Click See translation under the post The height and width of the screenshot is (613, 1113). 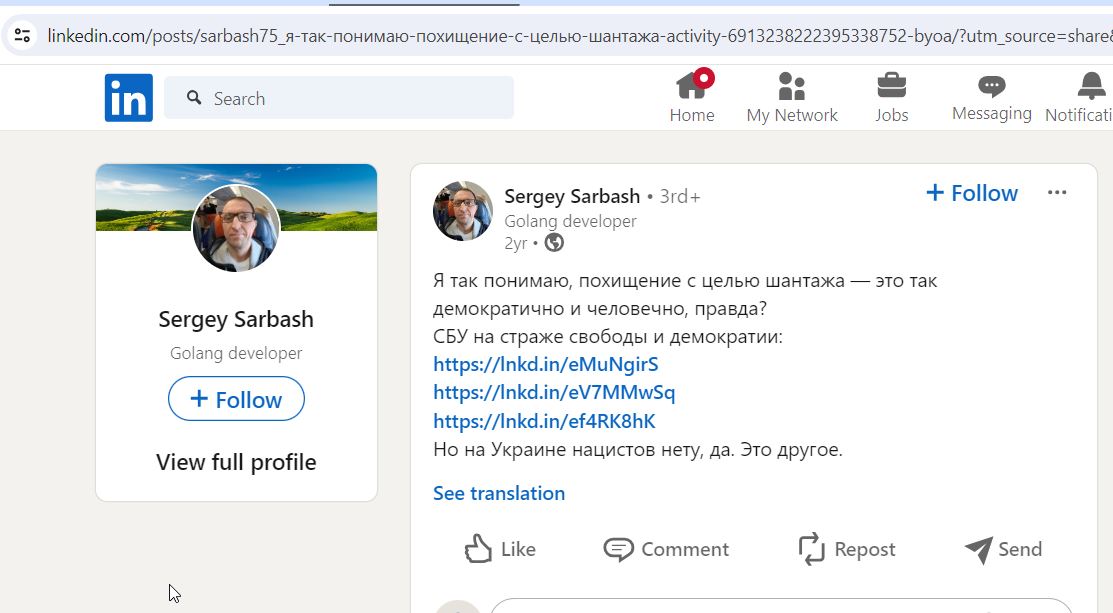(x=499, y=493)
